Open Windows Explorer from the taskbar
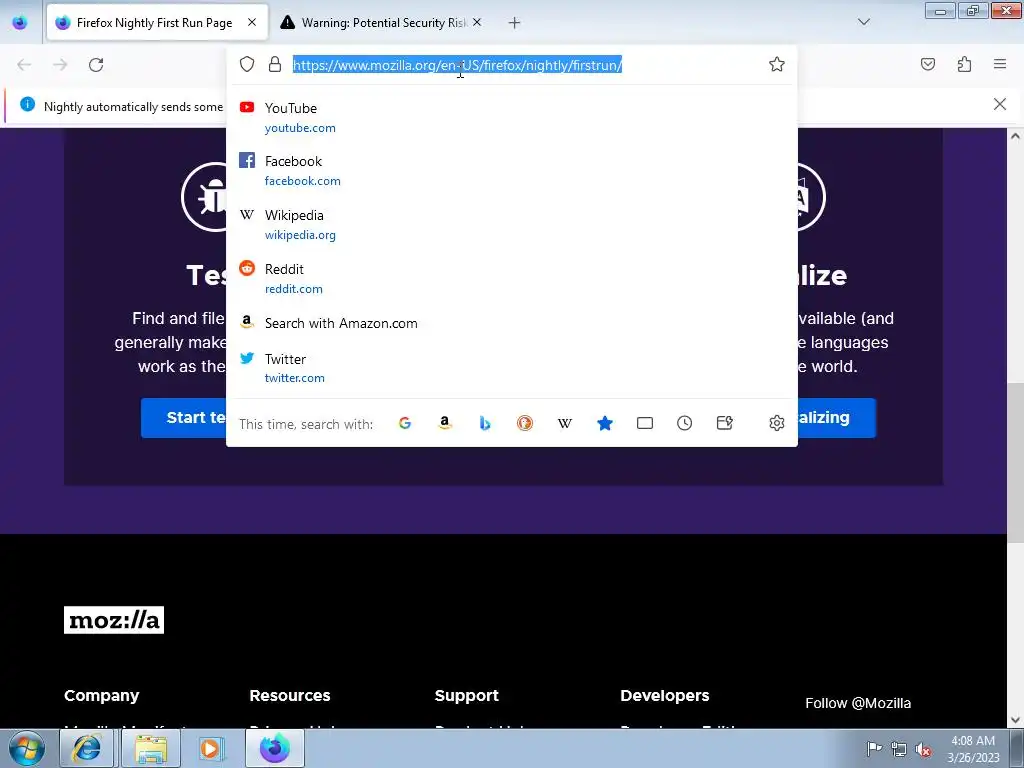This screenshot has height=768, width=1024. (151, 748)
